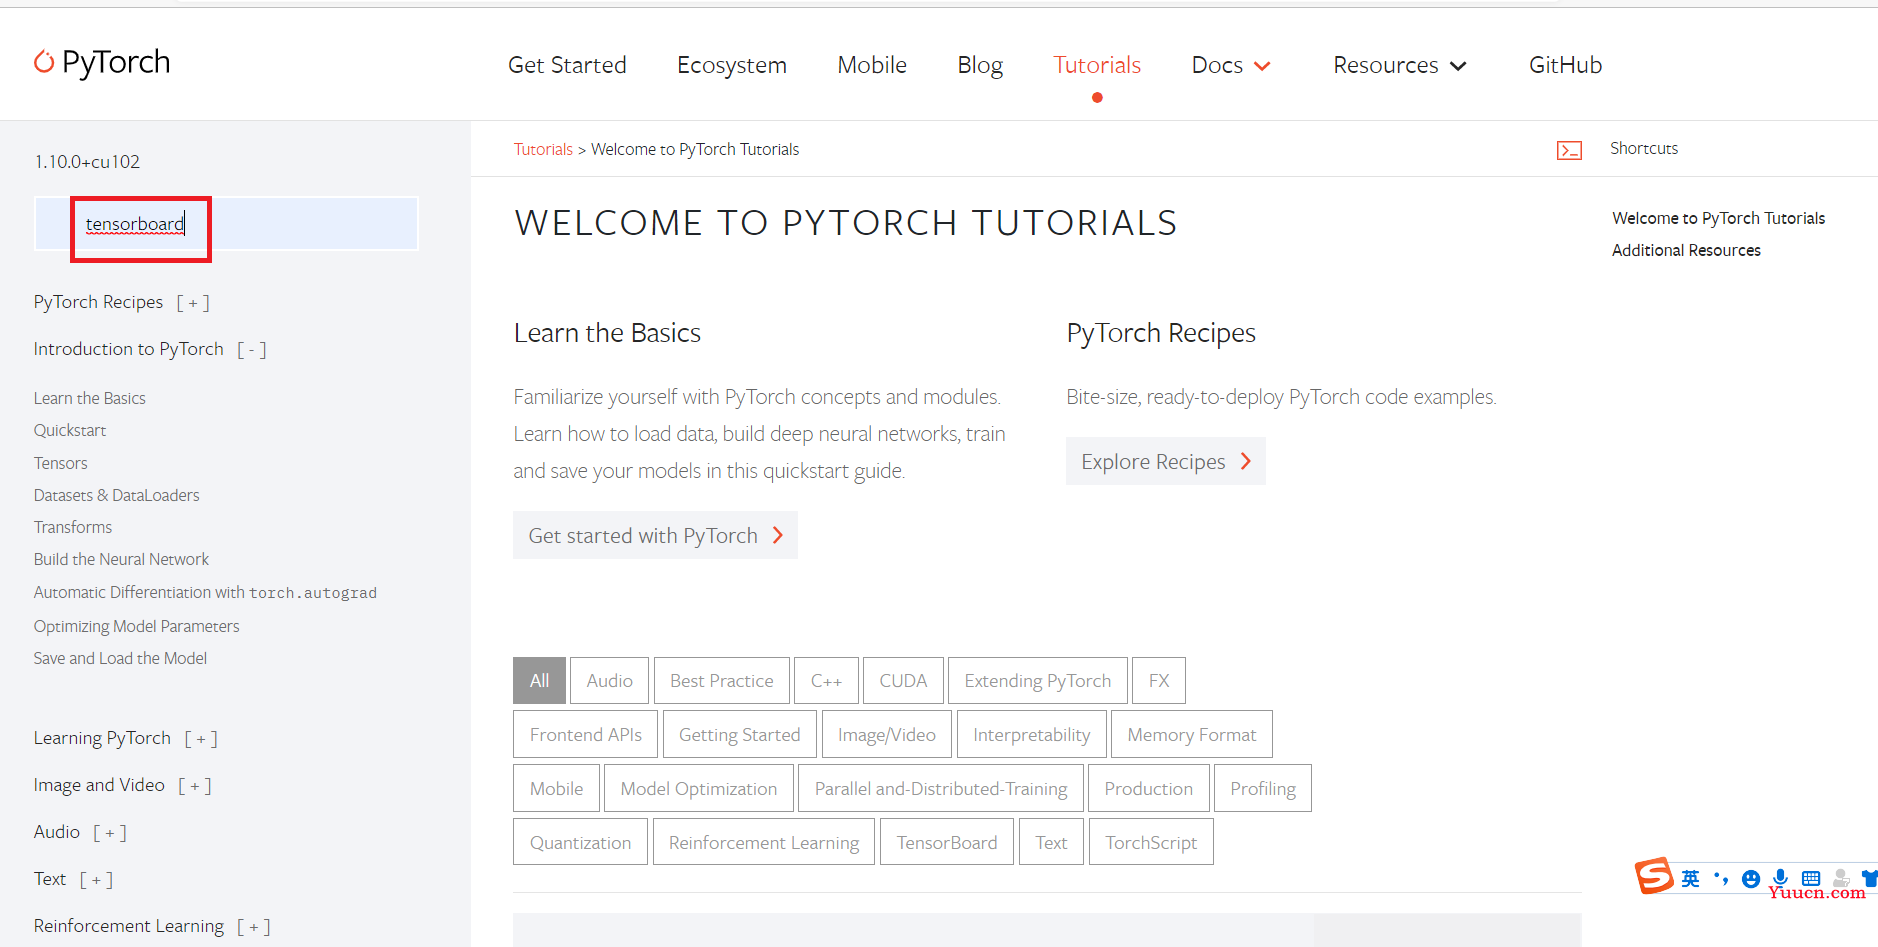Click the Explore Recipes button
Image resolution: width=1878 pixels, height=947 pixels.
pyautogui.click(x=1166, y=461)
